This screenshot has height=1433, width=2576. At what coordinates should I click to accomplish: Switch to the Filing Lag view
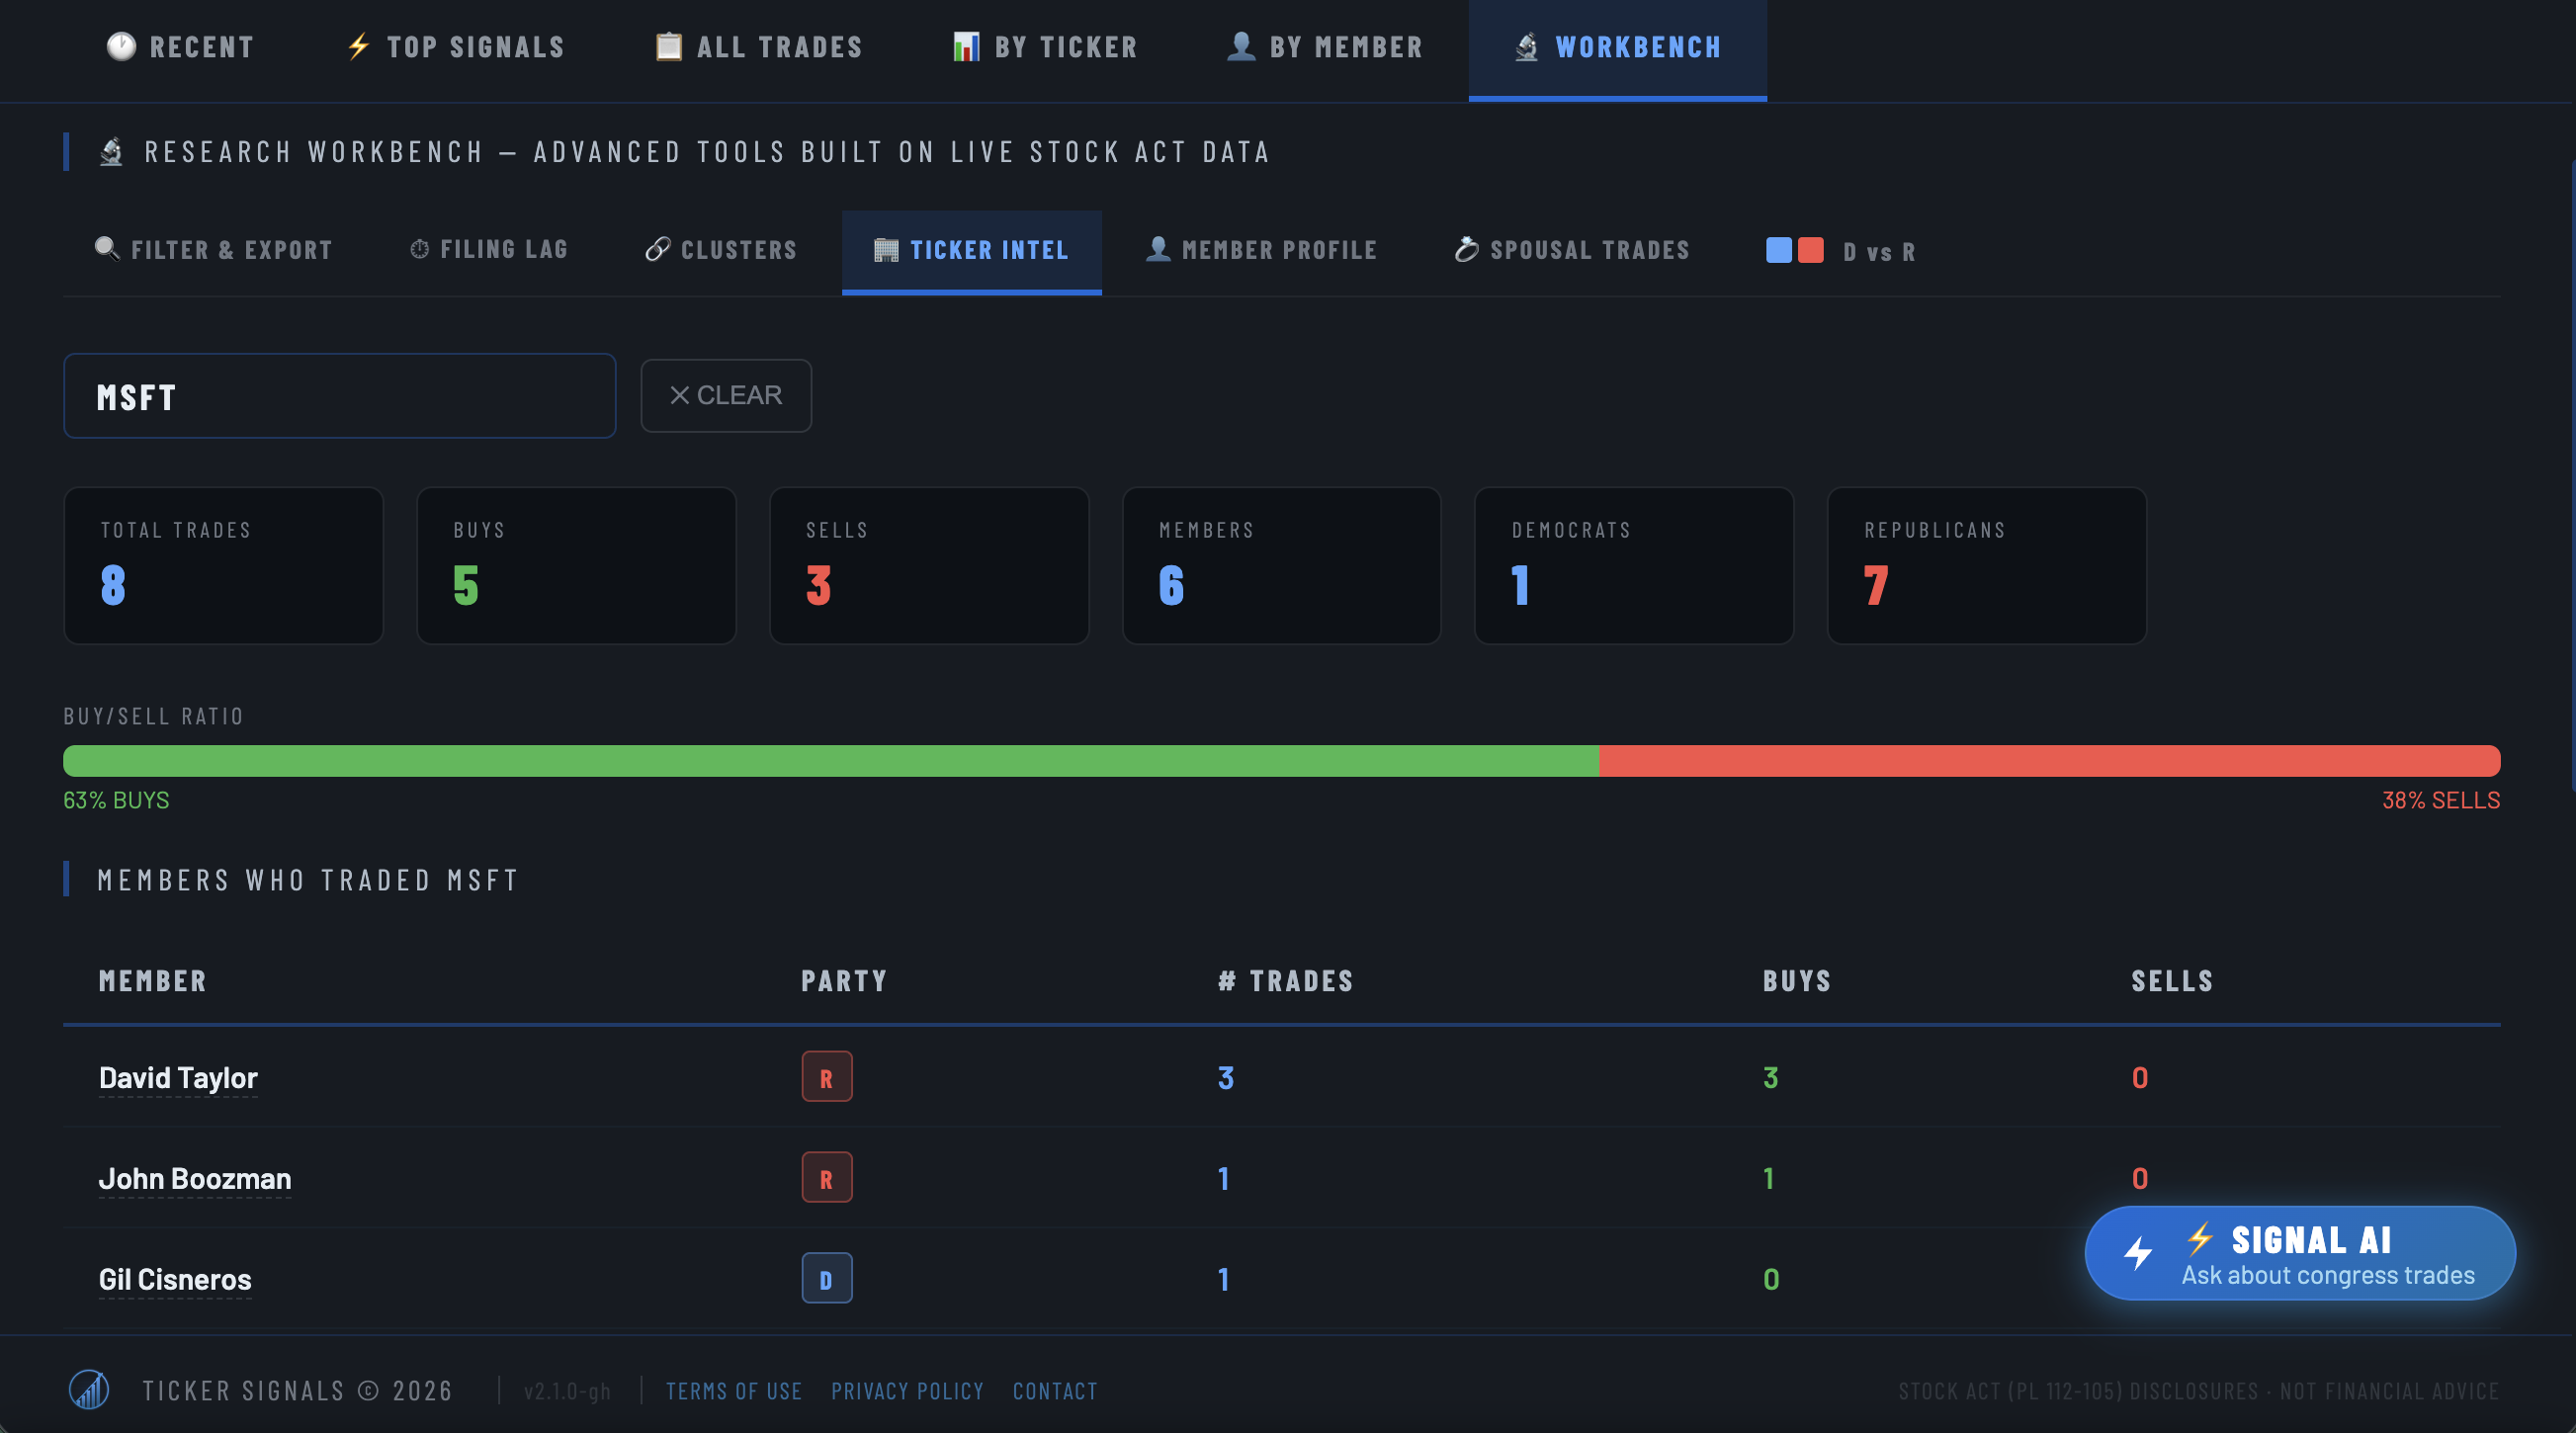(x=488, y=250)
